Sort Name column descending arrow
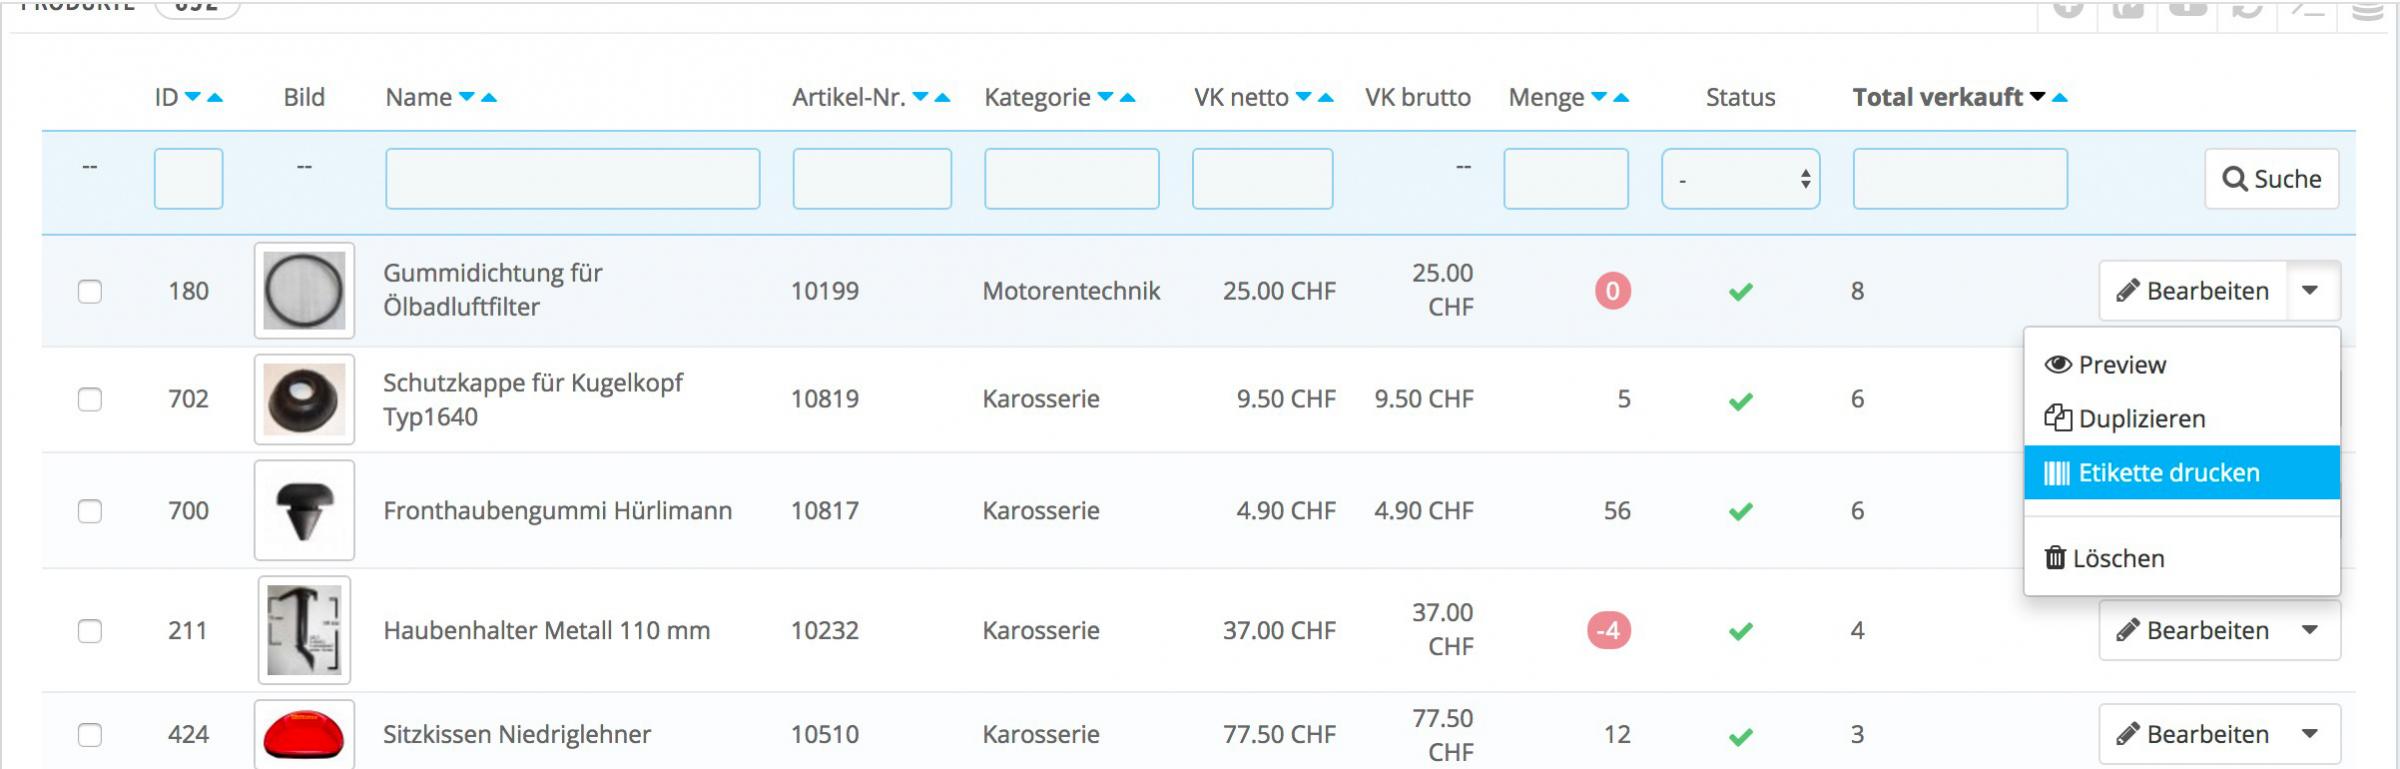The height and width of the screenshot is (769, 2400). pyautogui.click(x=466, y=98)
